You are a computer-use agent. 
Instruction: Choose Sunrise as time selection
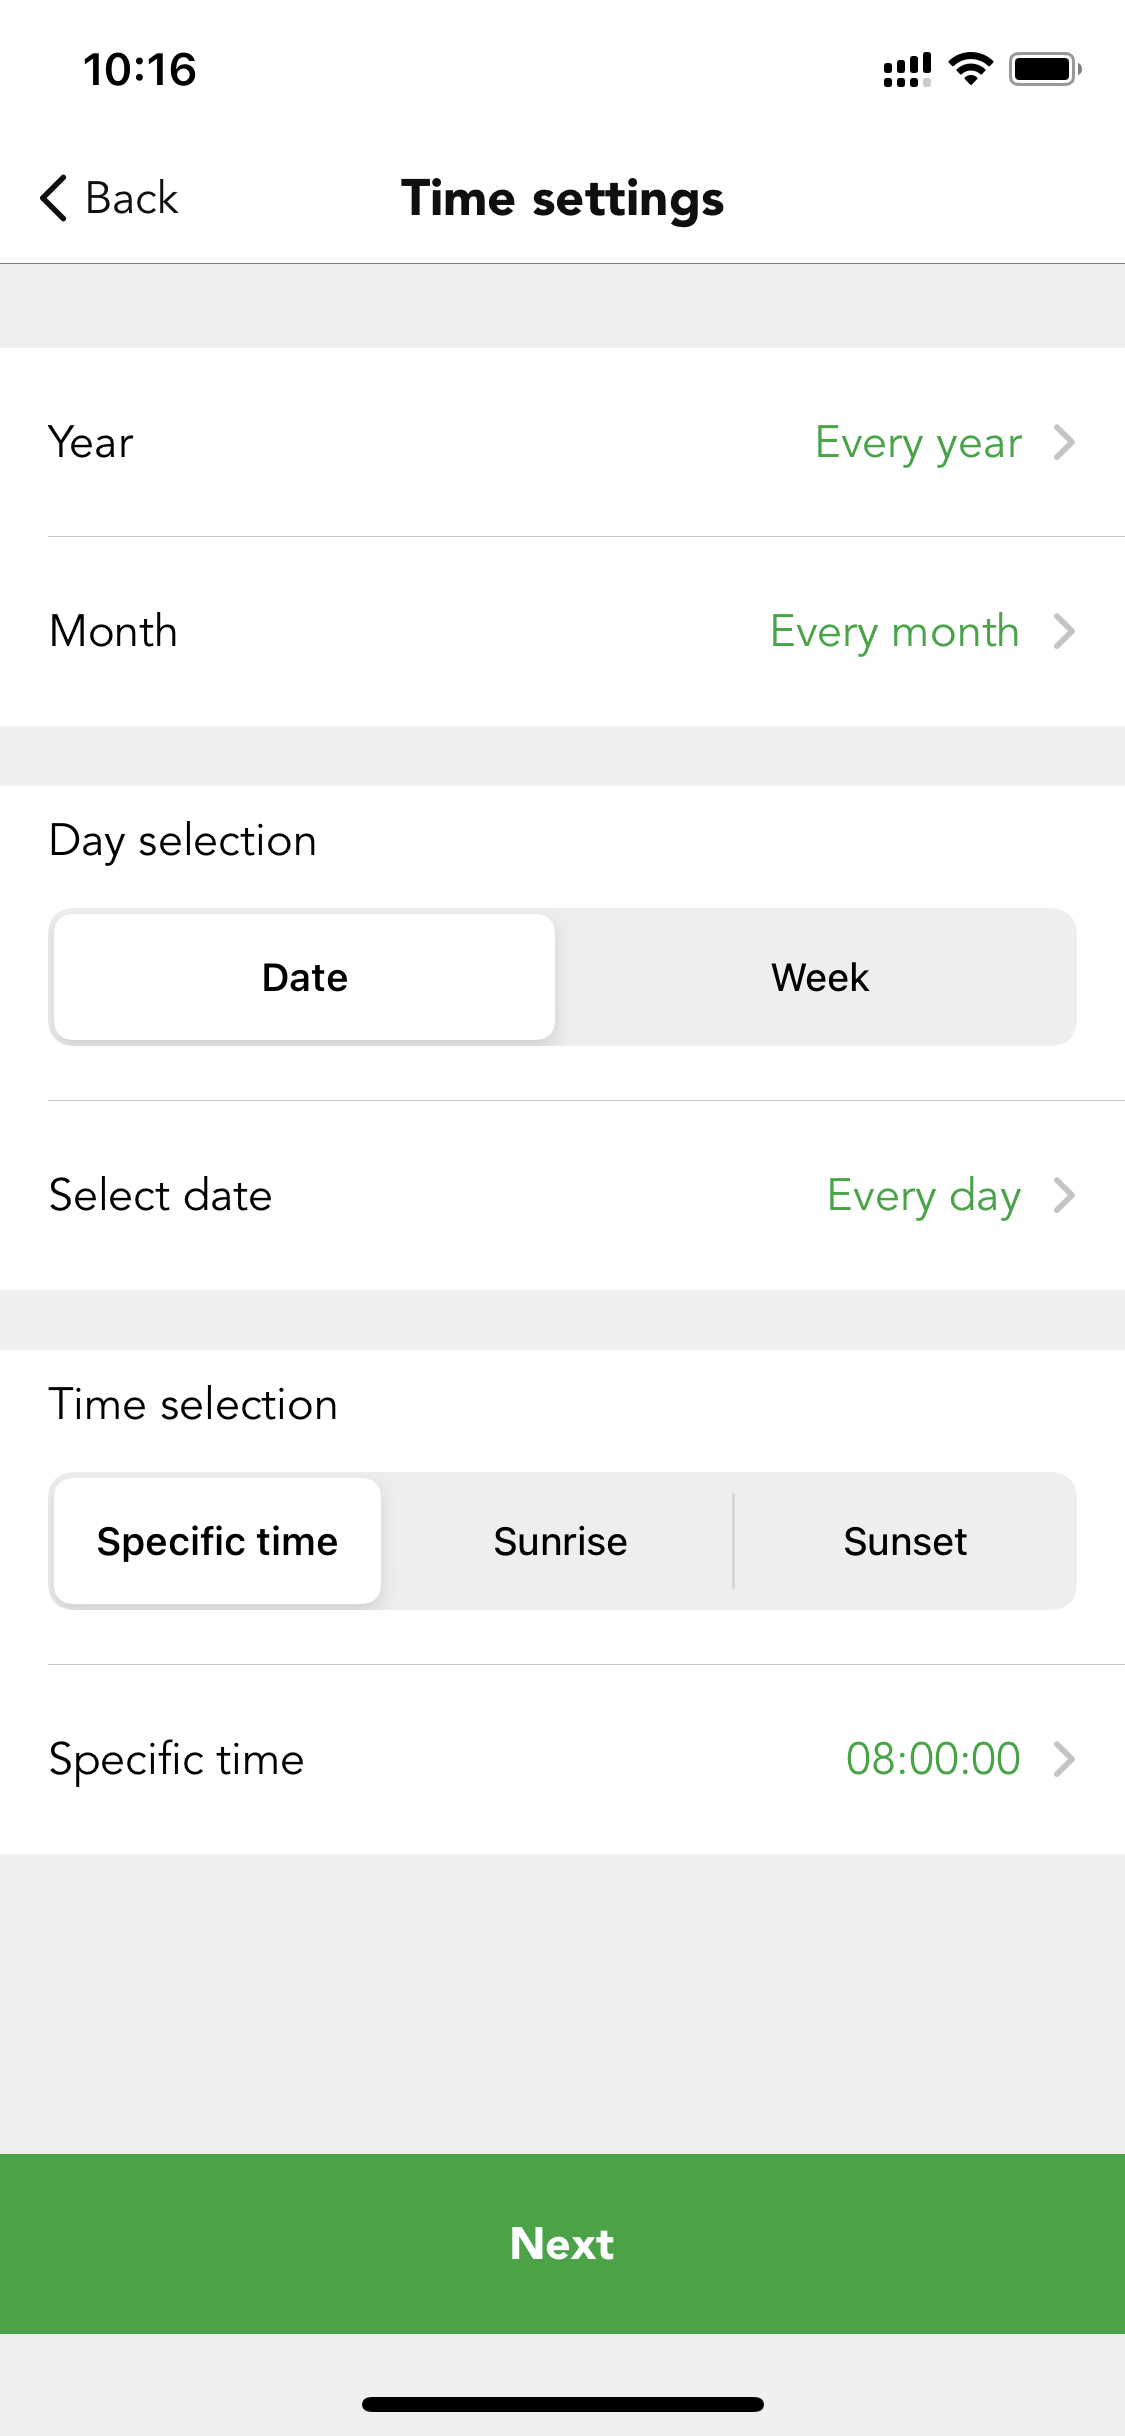coord(560,1541)
